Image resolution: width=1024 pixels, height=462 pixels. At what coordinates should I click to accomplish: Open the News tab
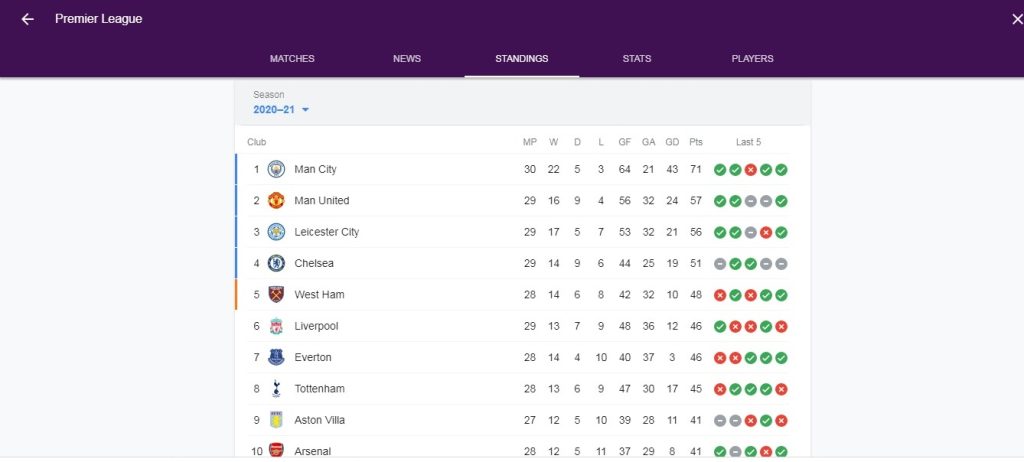pyautogui.click(x=407, y=59)
